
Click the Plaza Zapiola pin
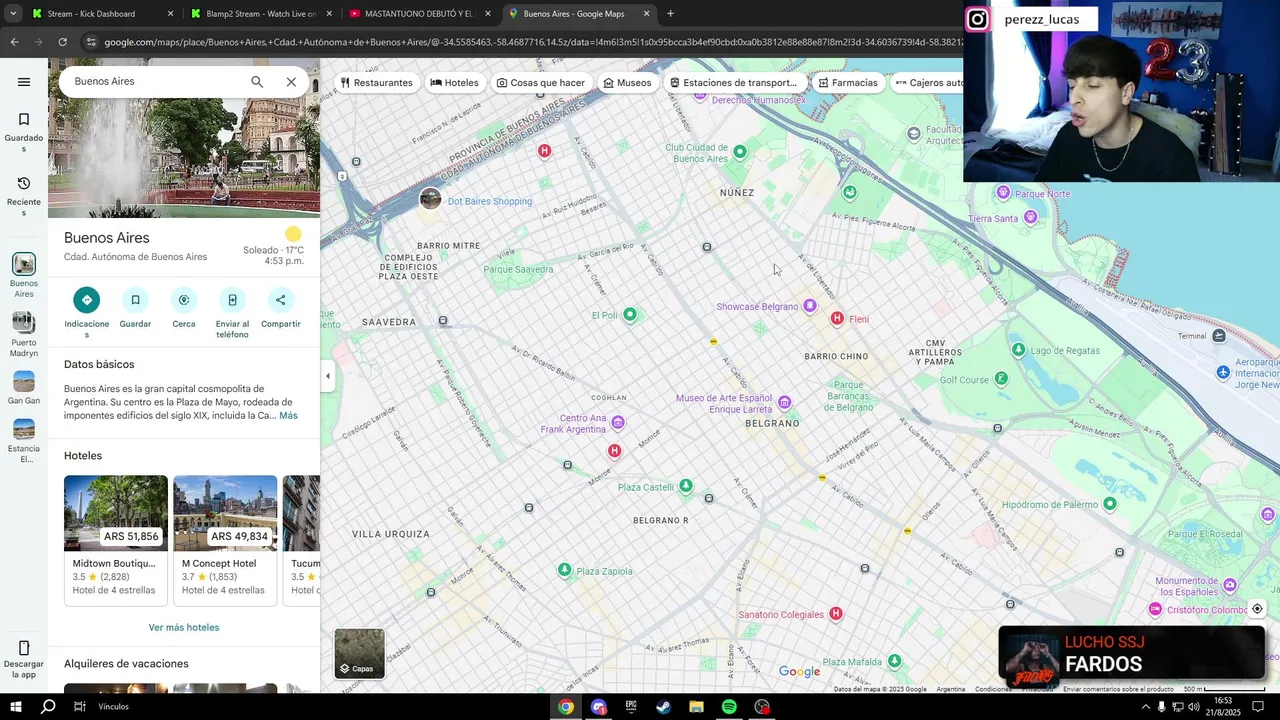coord(565,570)
